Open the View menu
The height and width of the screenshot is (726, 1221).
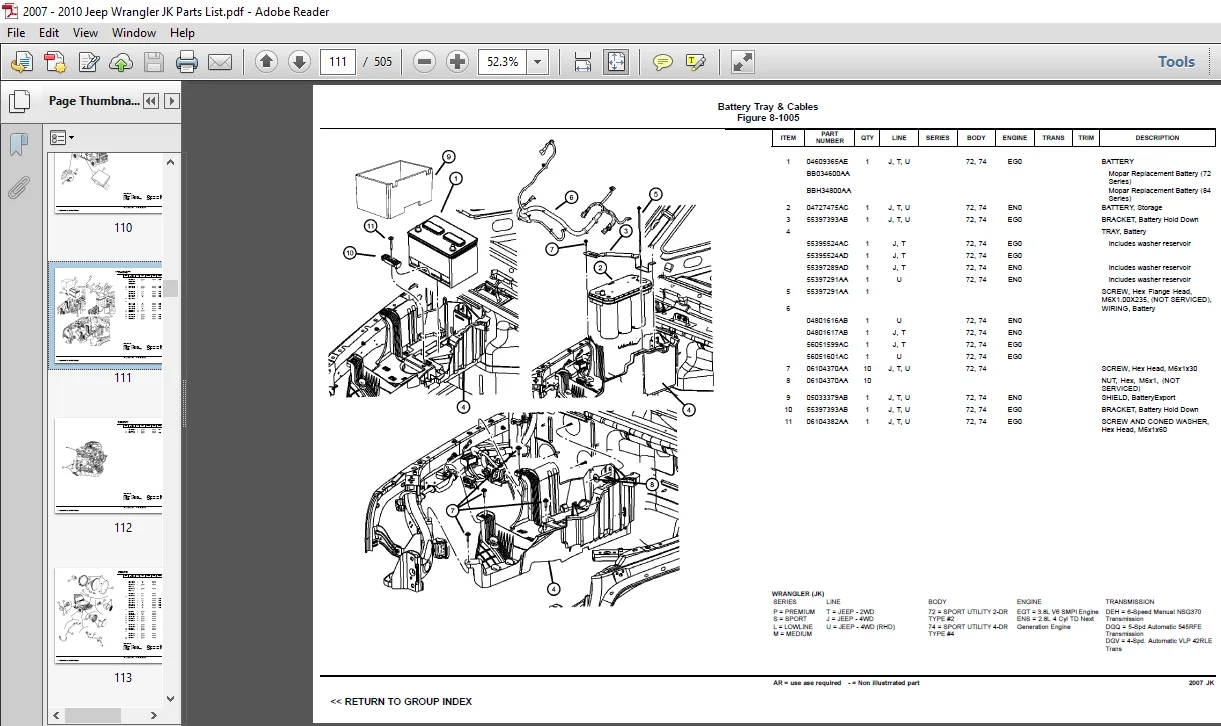point(86,32)
